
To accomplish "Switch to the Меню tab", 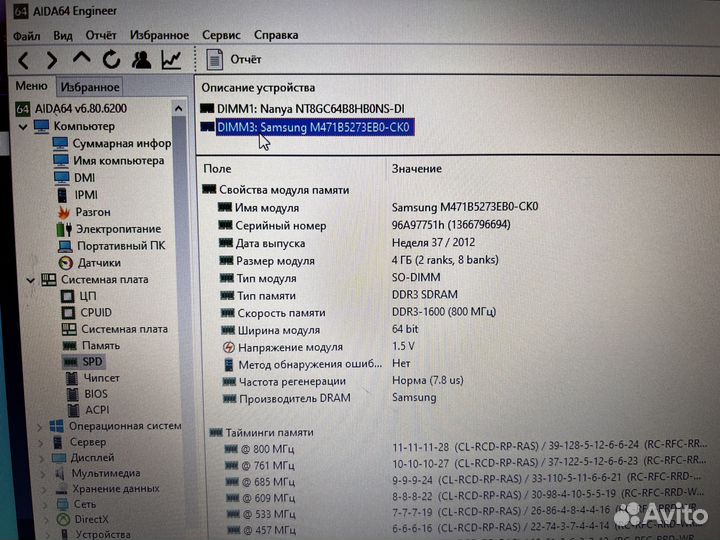I will tap(31, 86).
